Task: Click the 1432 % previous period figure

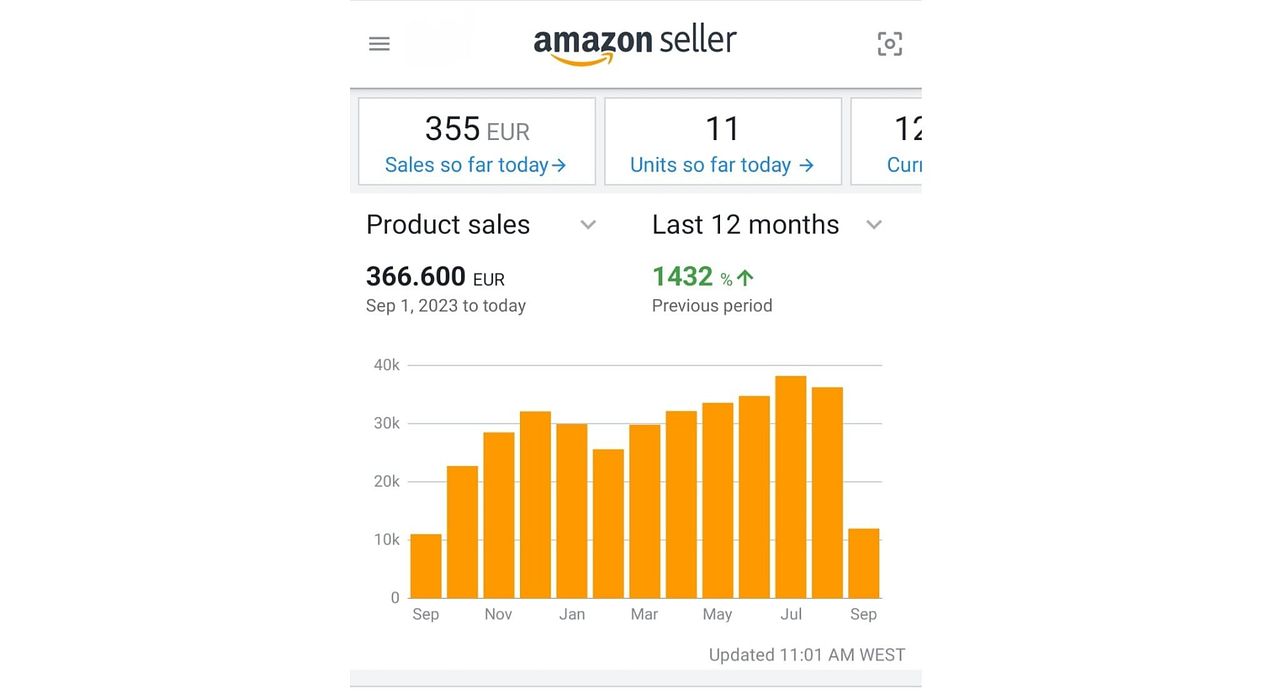Action: pyautogui.click(x=703, y=277)
